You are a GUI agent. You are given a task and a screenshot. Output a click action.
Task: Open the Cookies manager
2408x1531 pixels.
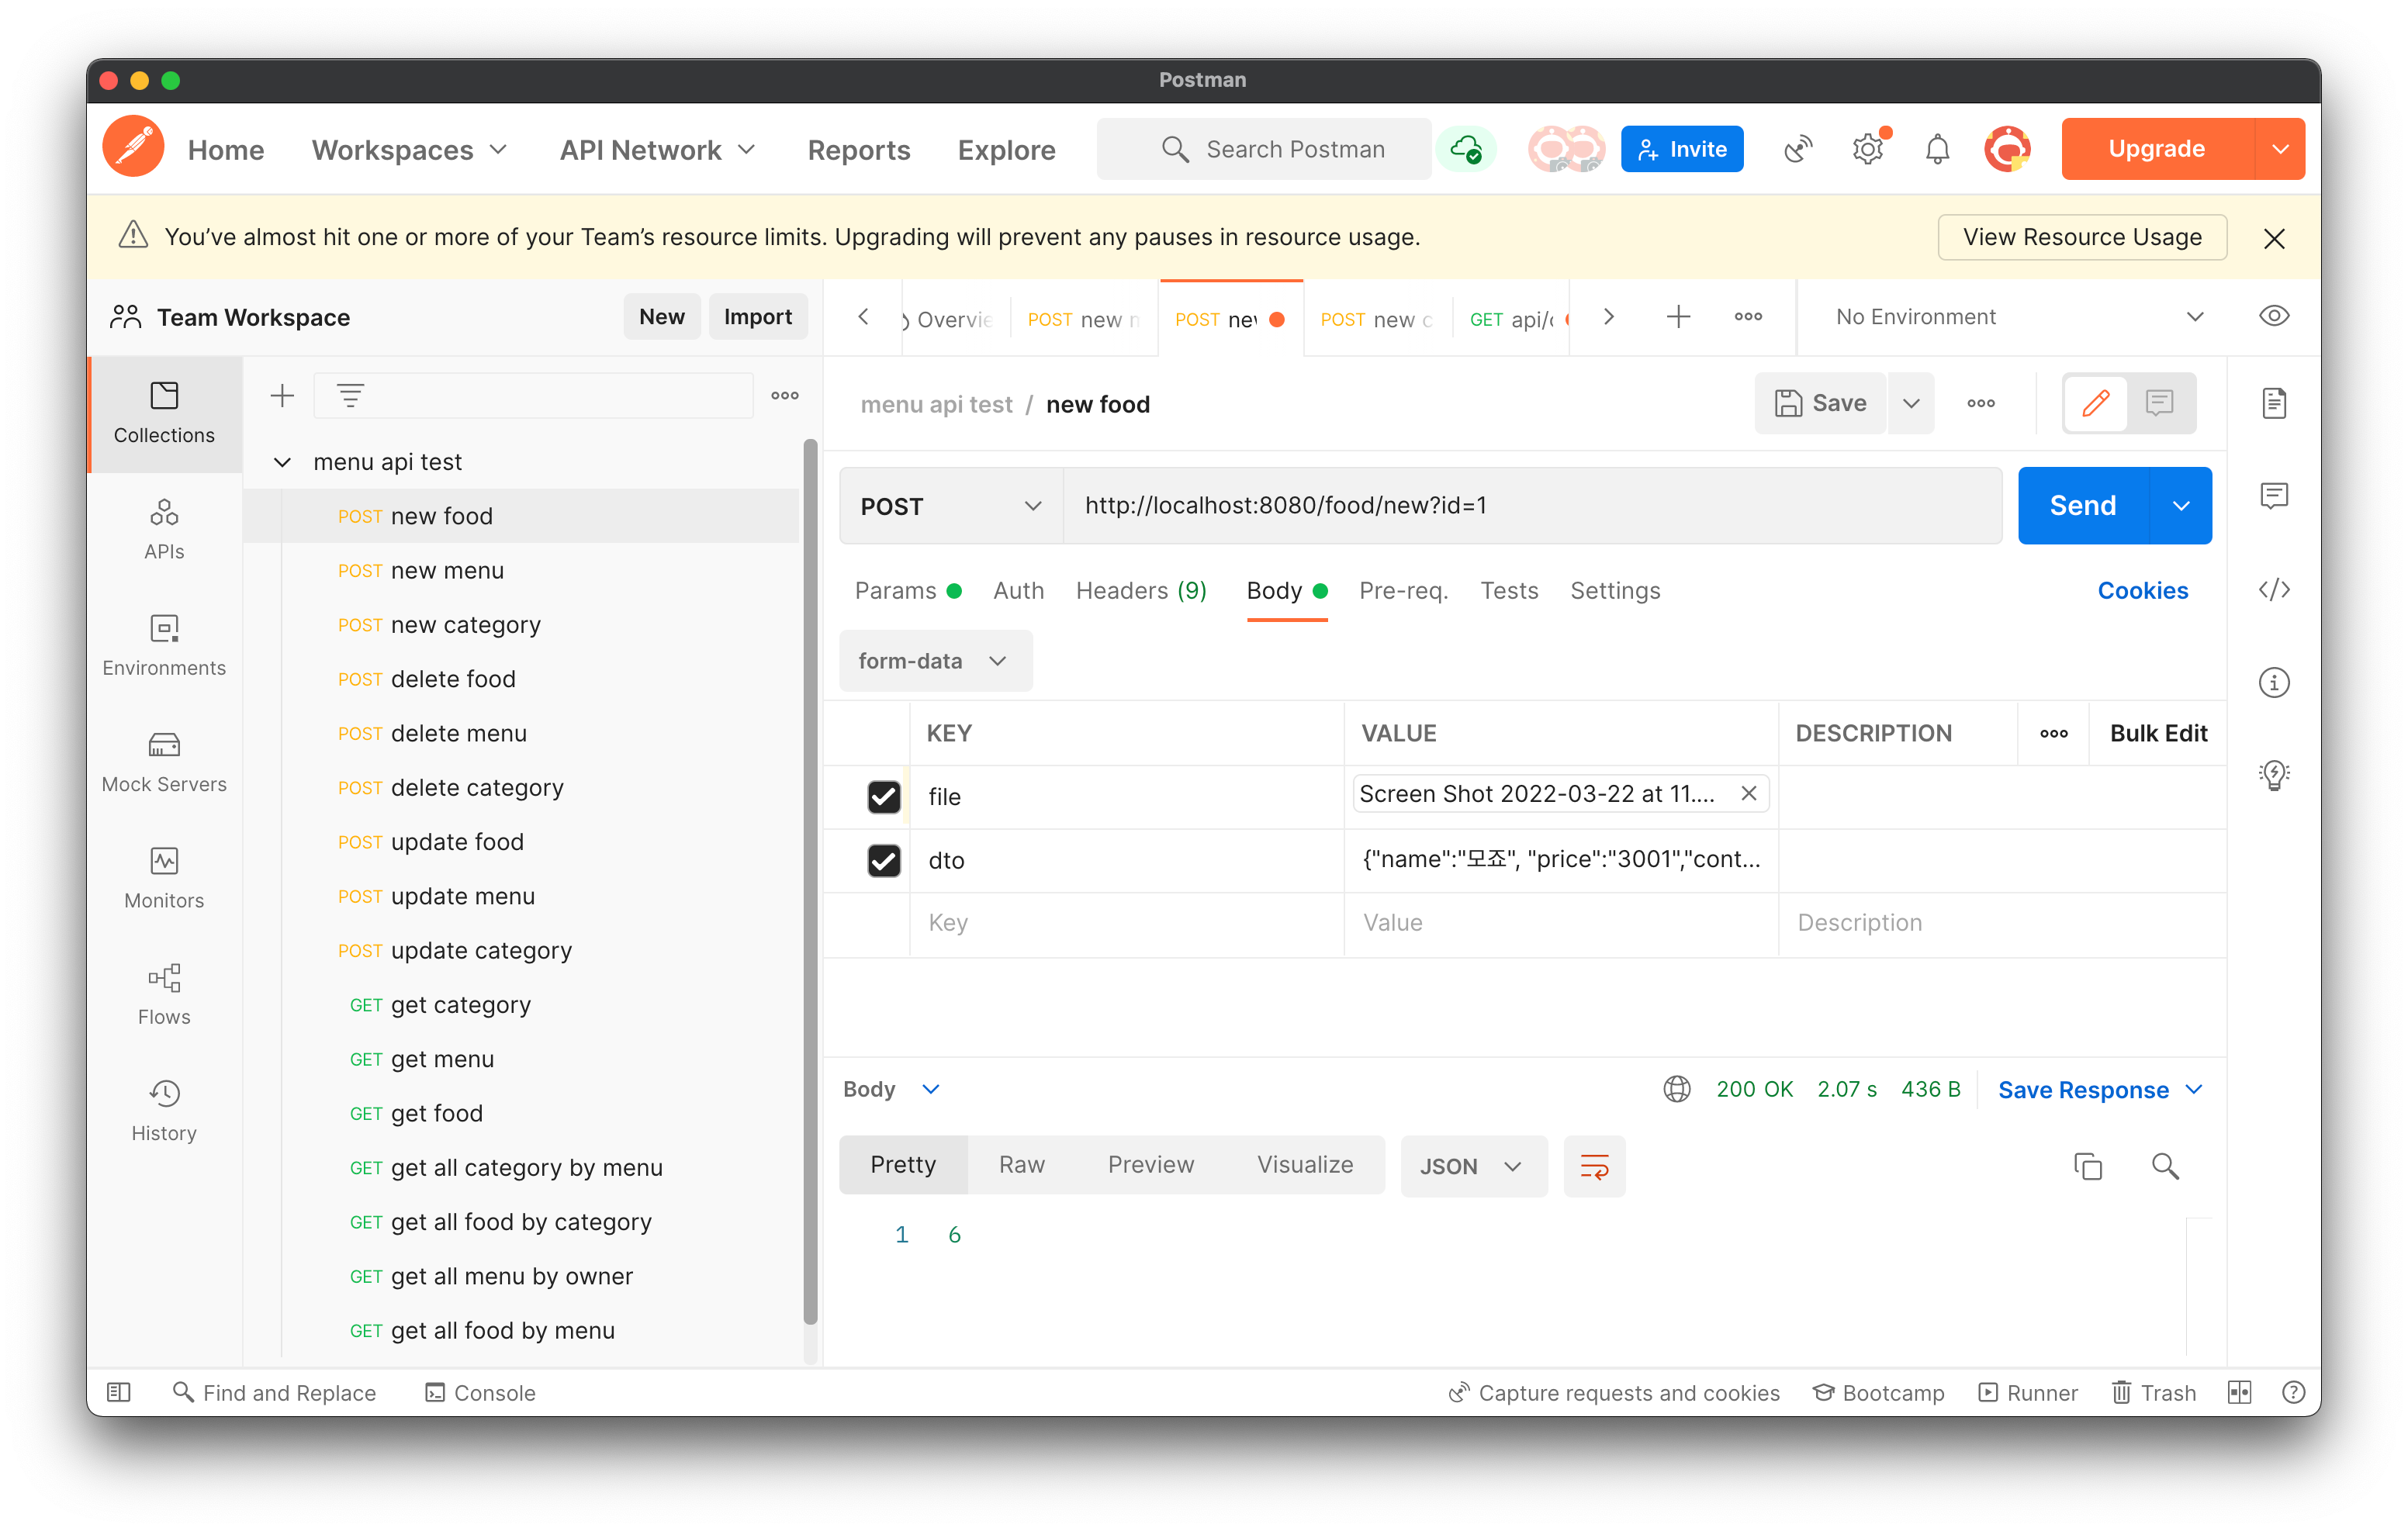[2143, 590]
